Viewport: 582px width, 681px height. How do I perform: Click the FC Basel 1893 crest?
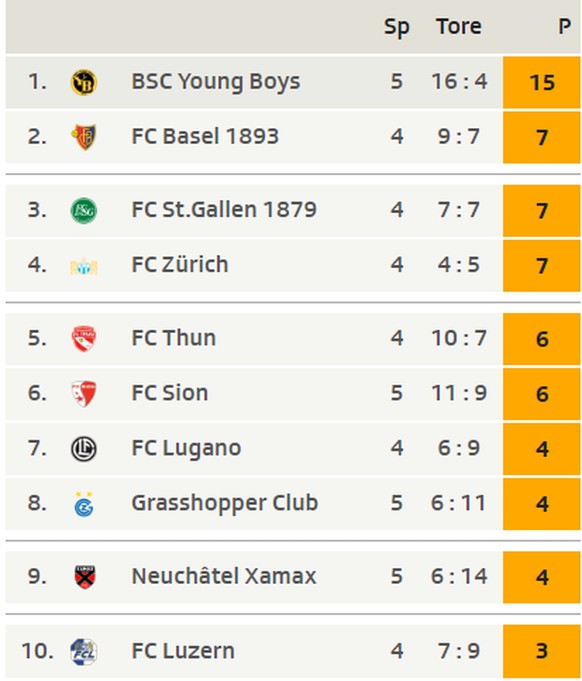[83, 137]
